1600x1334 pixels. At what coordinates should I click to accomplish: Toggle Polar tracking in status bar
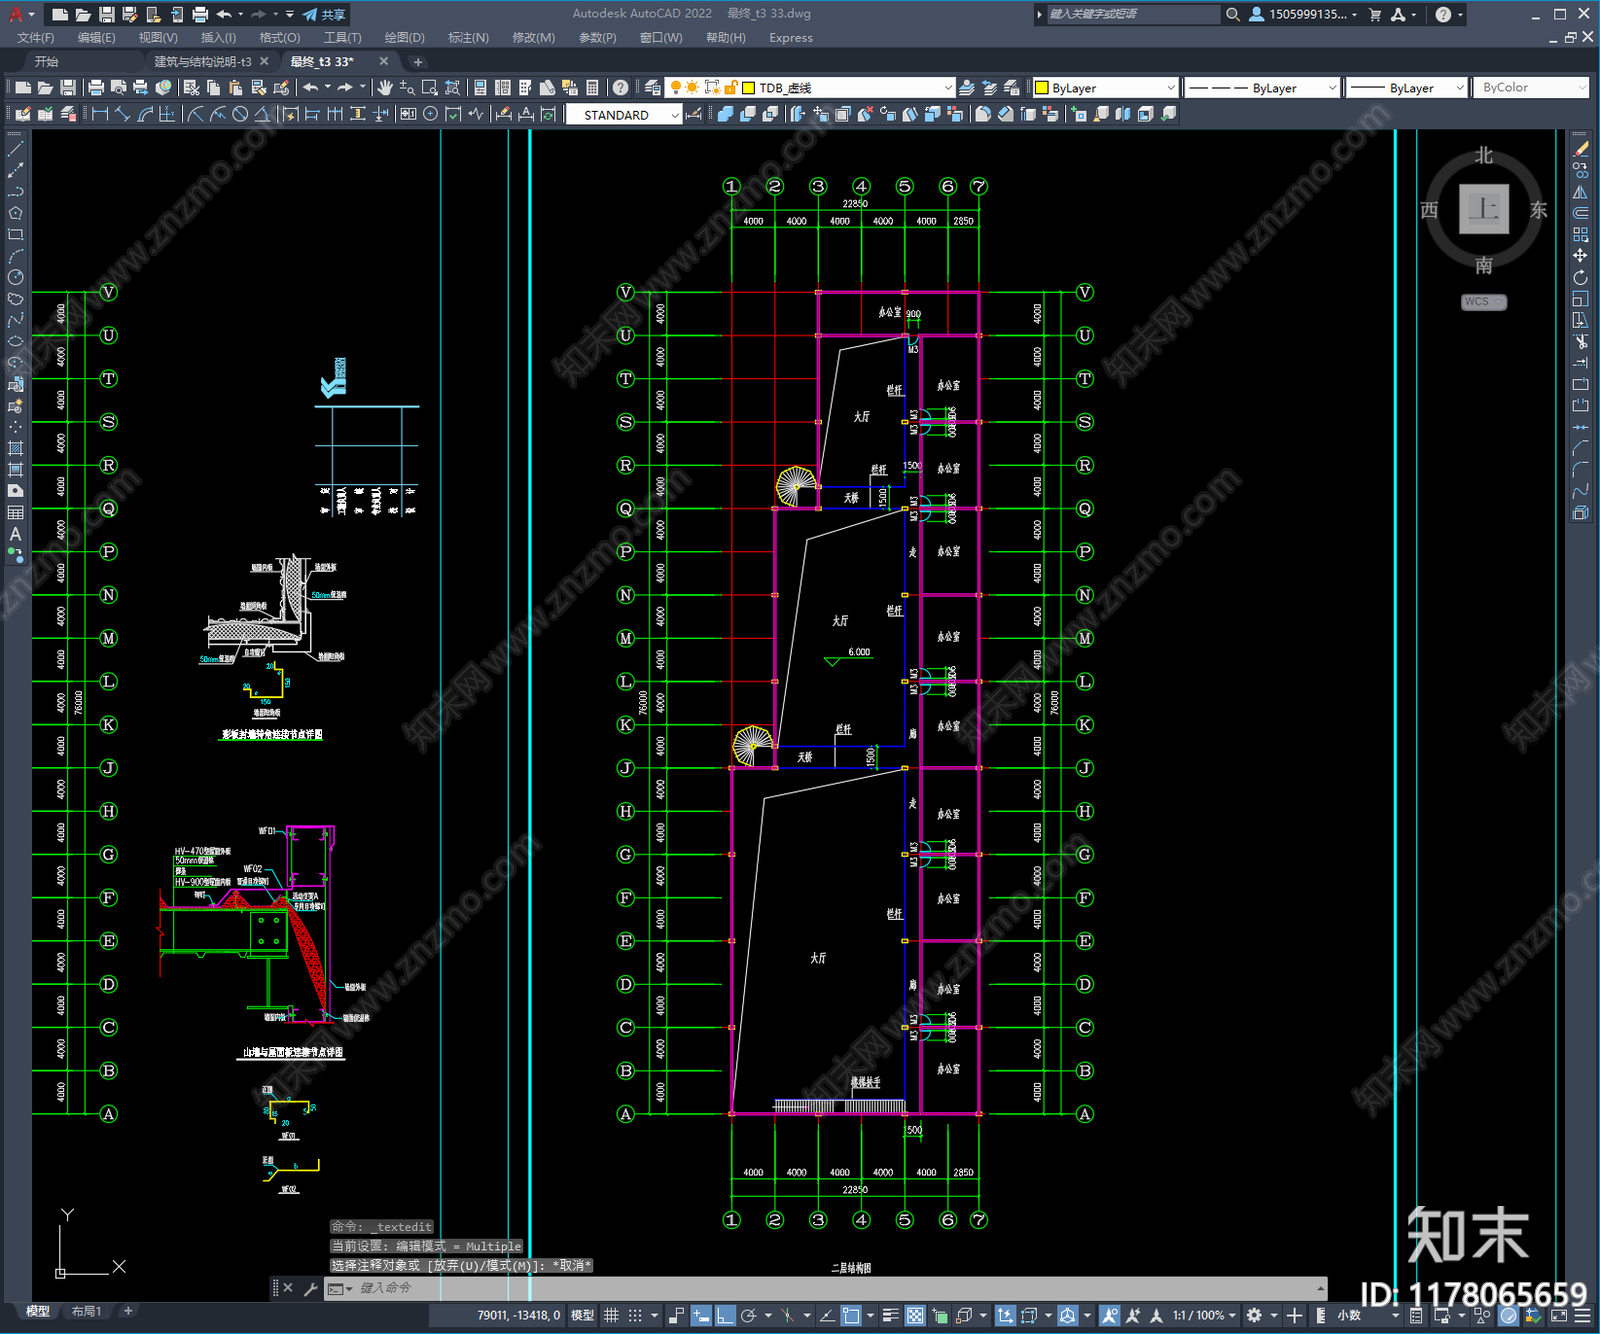tap(748, 1315)
